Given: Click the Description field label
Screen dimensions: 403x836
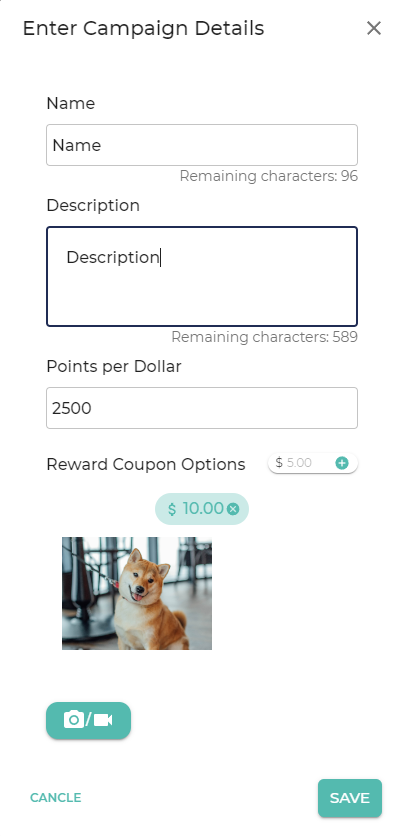Looking at the screenshot, I should point(93,205).
